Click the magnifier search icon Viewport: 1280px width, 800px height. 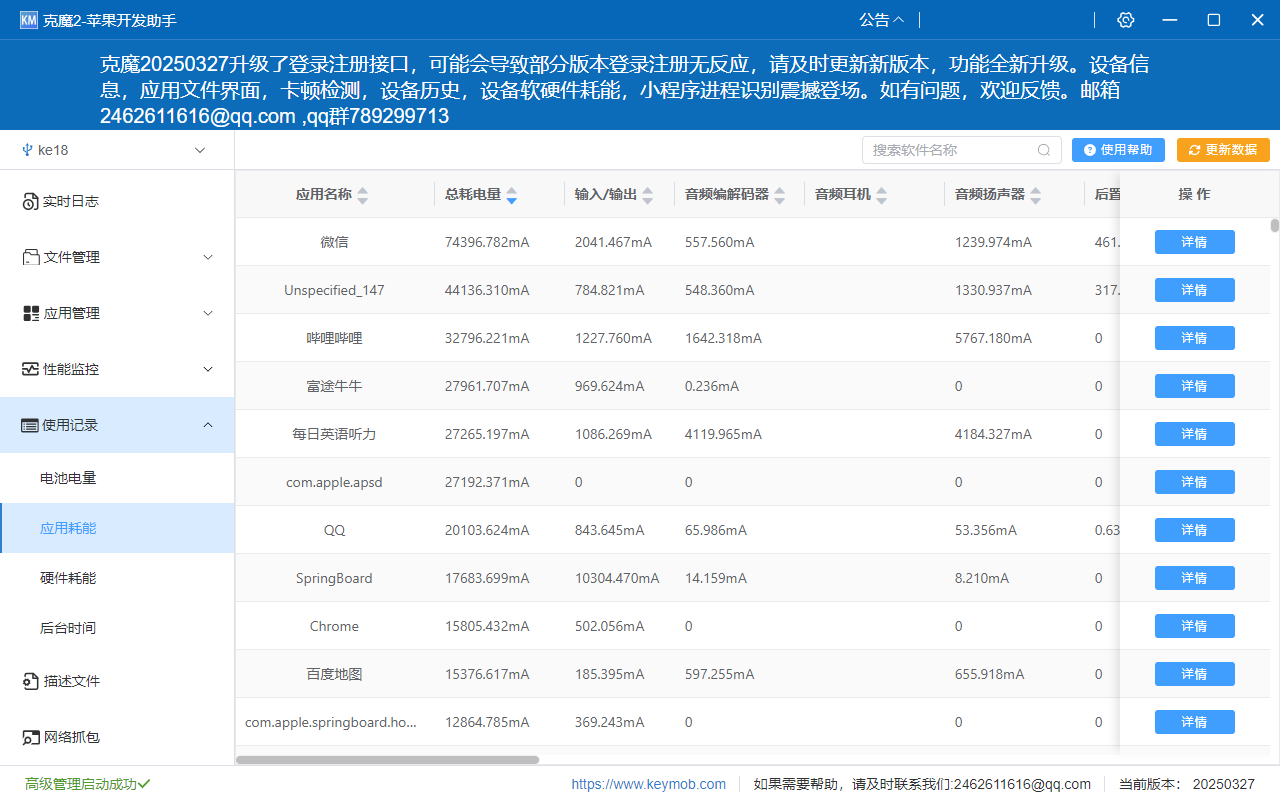pyautogui.click(x=1044, y=150)
